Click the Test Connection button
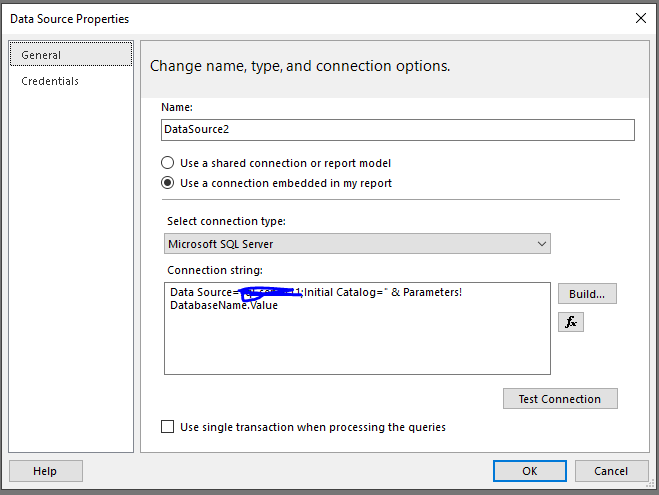 (560, 399)
